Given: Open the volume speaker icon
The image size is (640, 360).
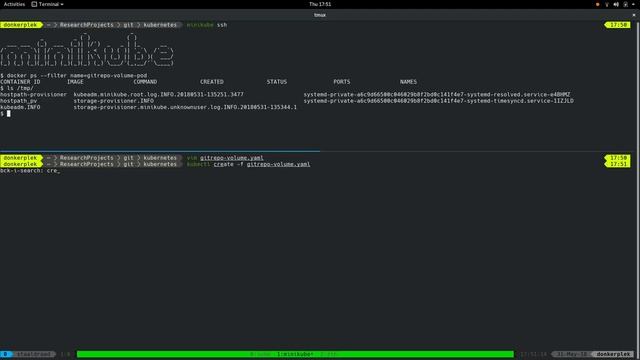Looking at the screenshot, I should point(616,4).
